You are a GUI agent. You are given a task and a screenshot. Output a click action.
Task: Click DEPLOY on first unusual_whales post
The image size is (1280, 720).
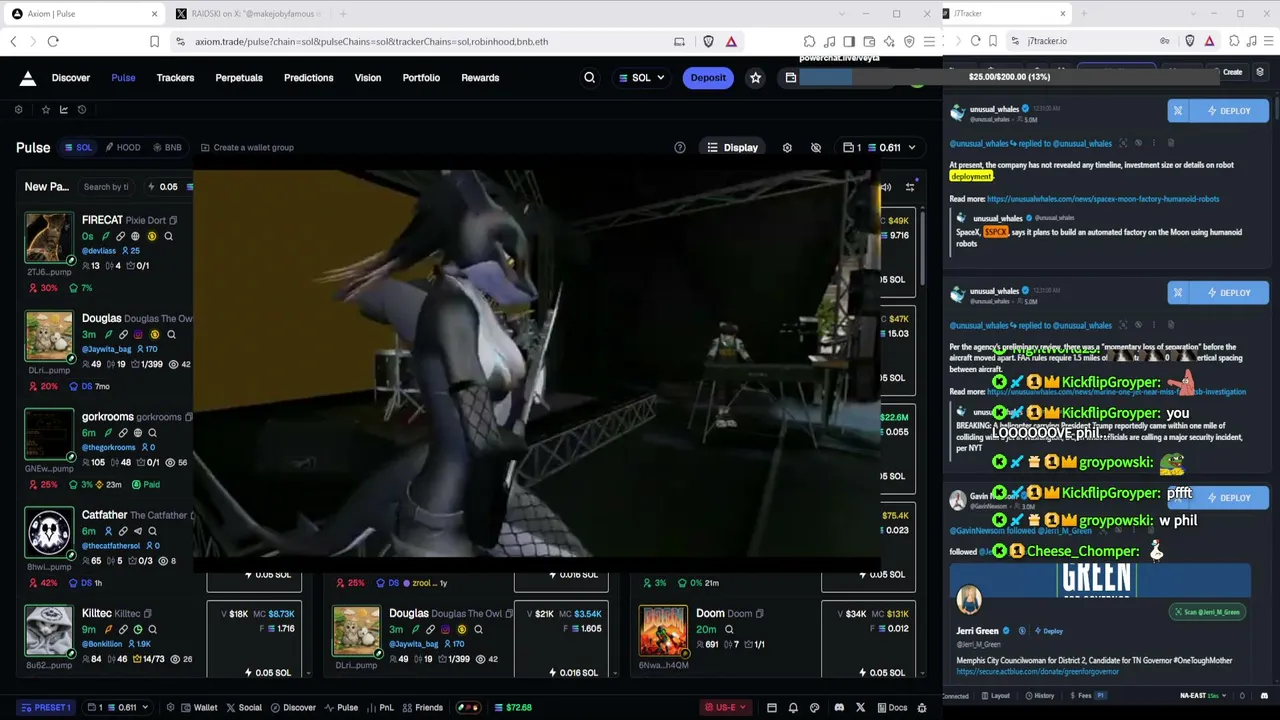1229,111
